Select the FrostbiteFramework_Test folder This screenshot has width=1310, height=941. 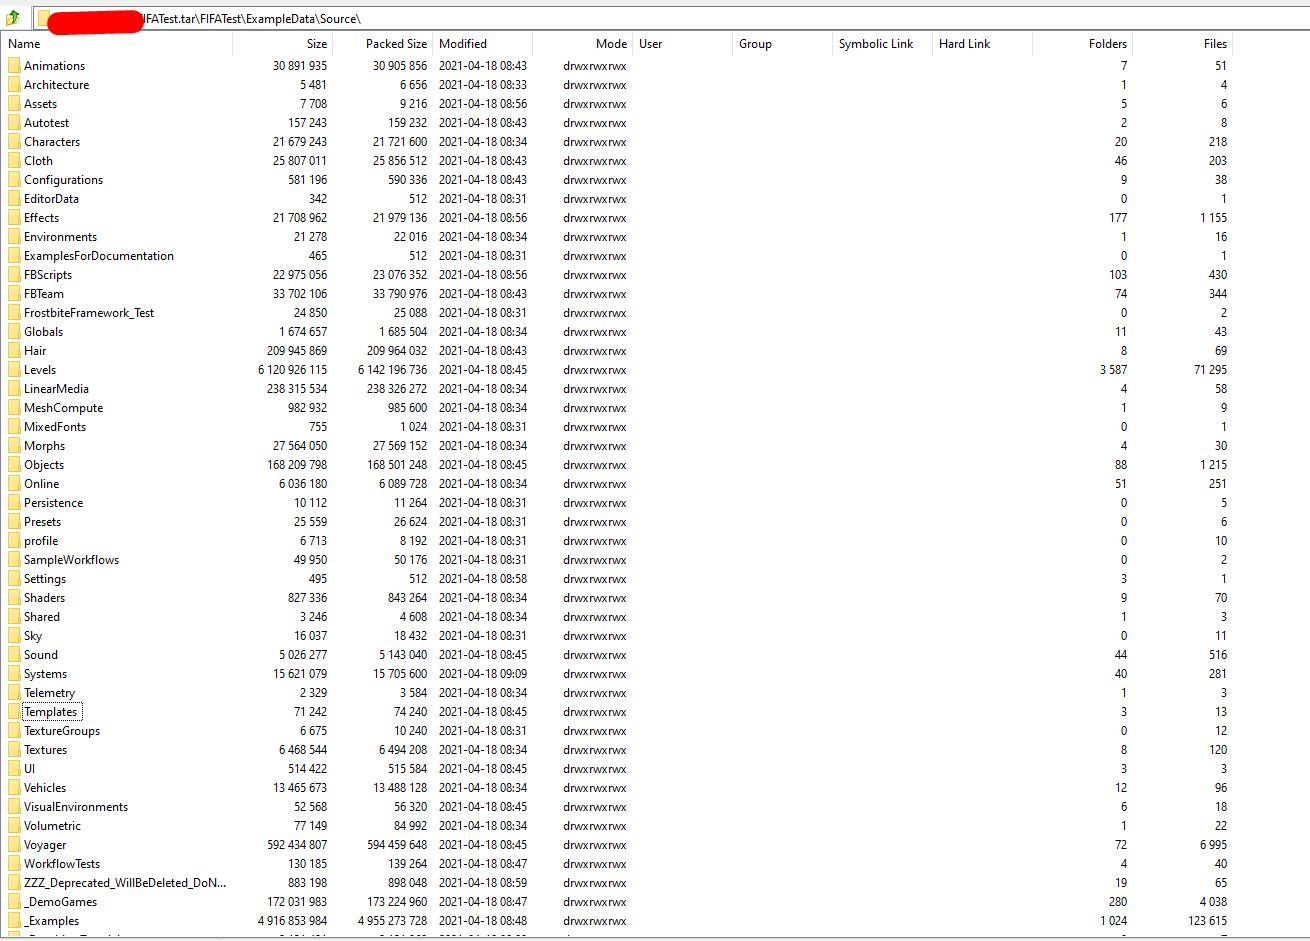click(x=89, y=313)
